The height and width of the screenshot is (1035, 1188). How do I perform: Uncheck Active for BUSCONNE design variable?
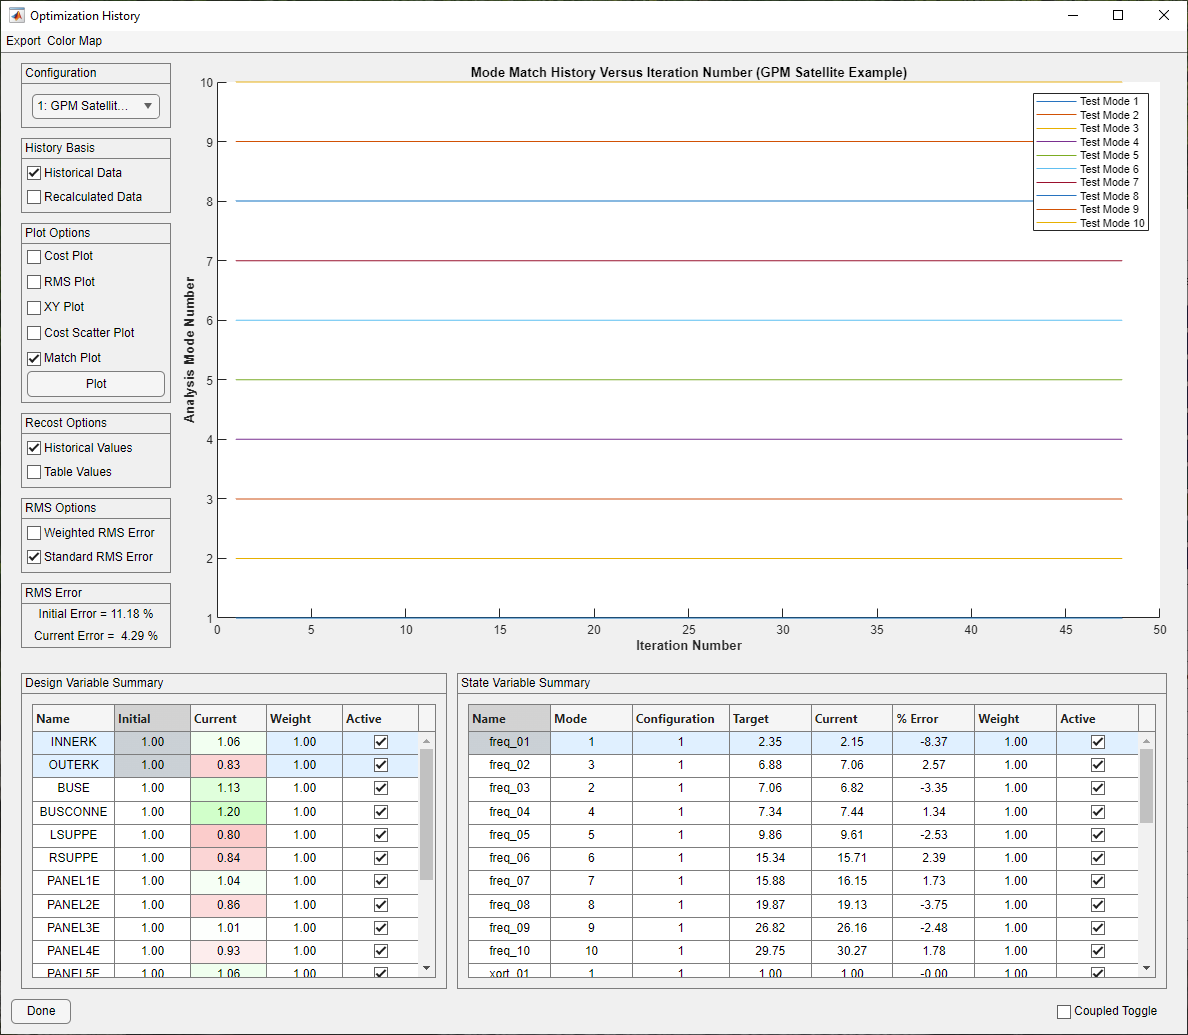(381, 811)
